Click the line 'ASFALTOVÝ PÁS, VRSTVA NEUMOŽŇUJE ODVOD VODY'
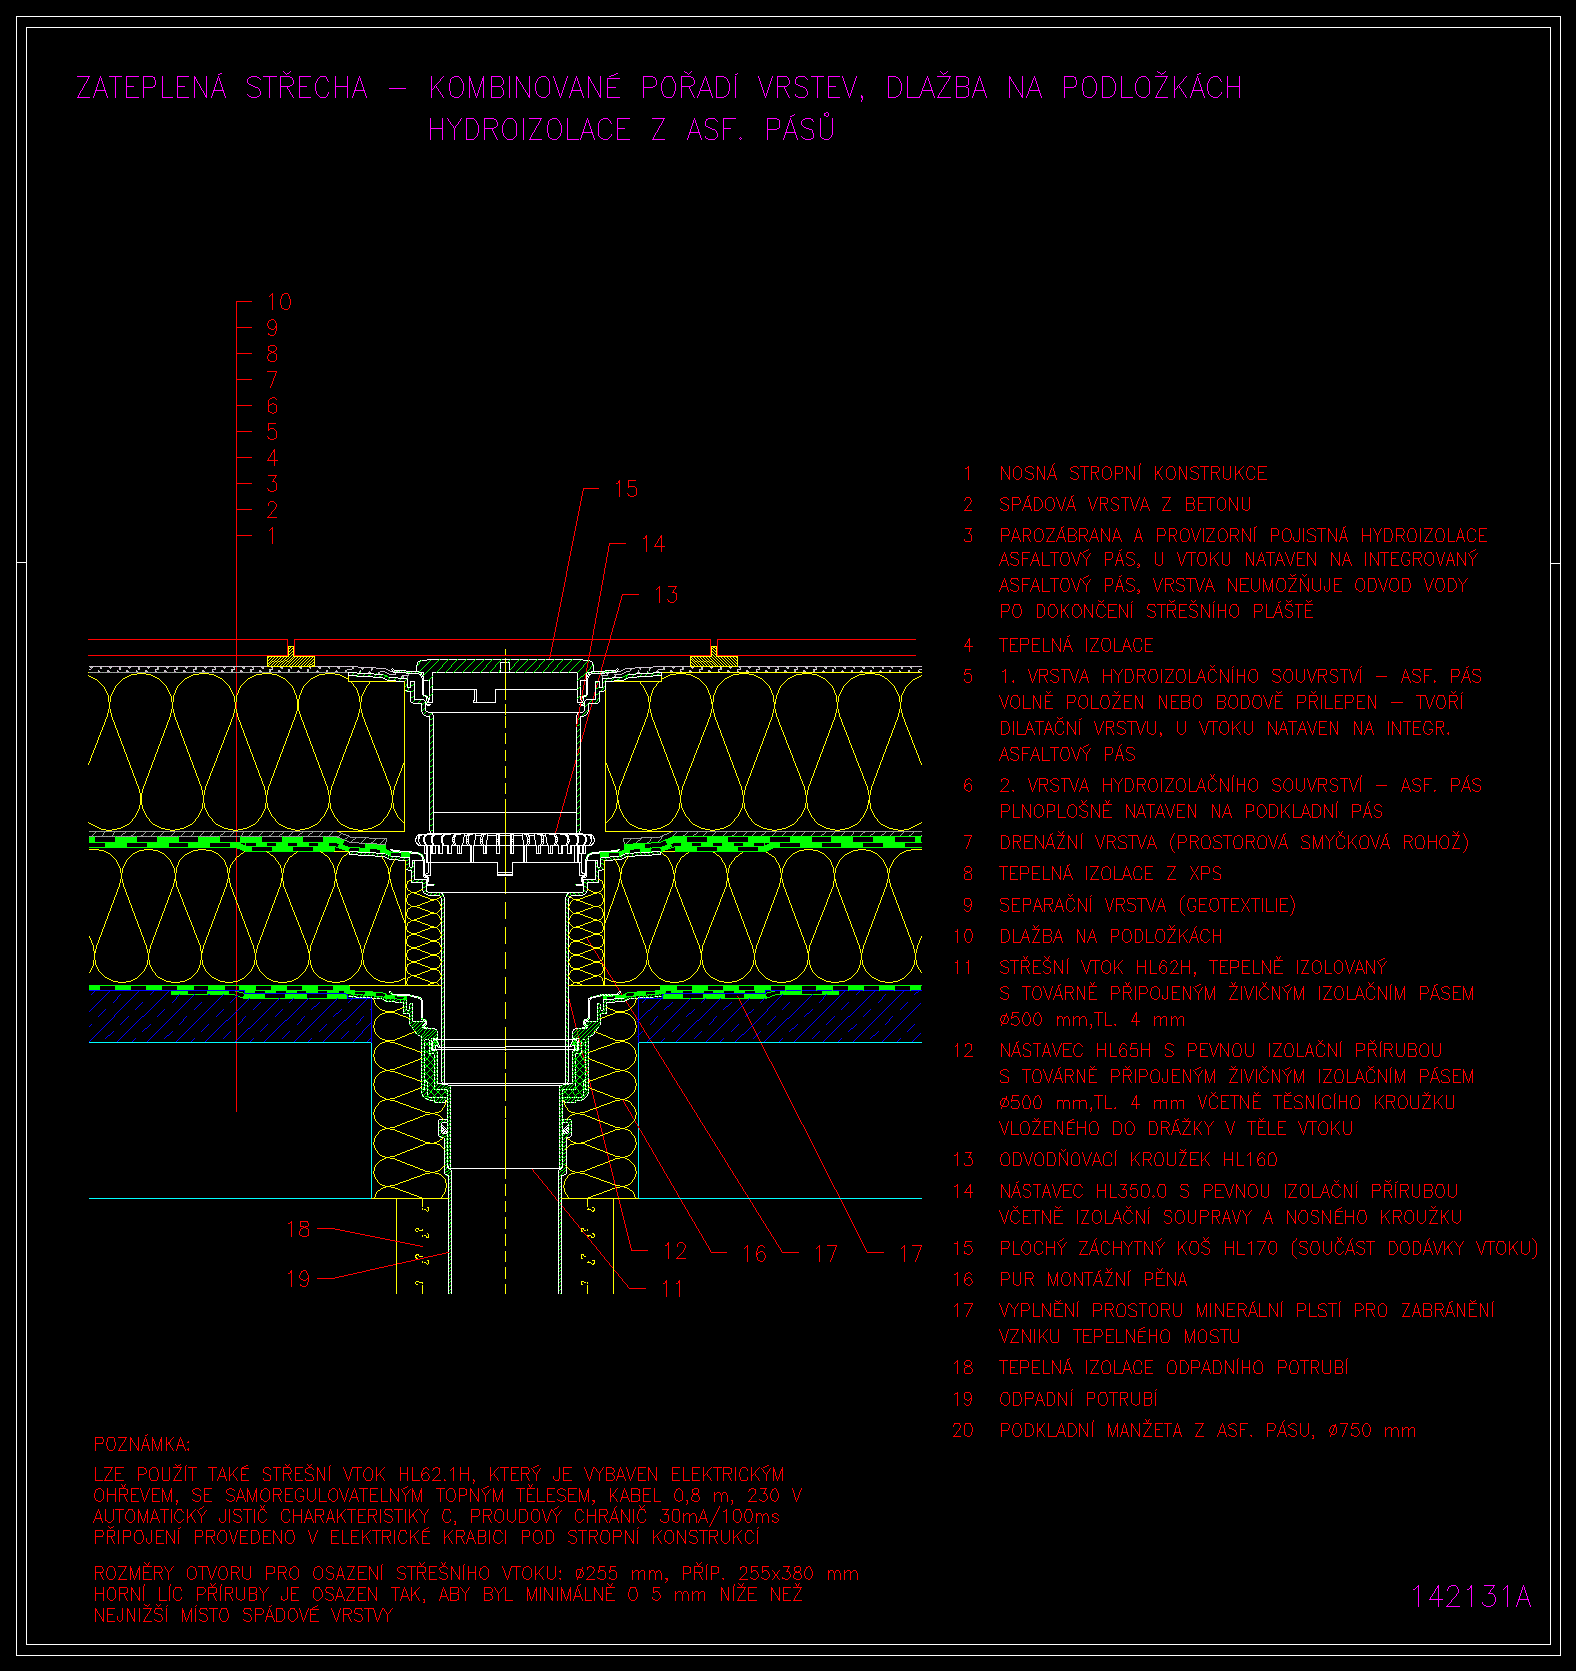This screenshot has height=1671, width=1576. [1233, 585]
